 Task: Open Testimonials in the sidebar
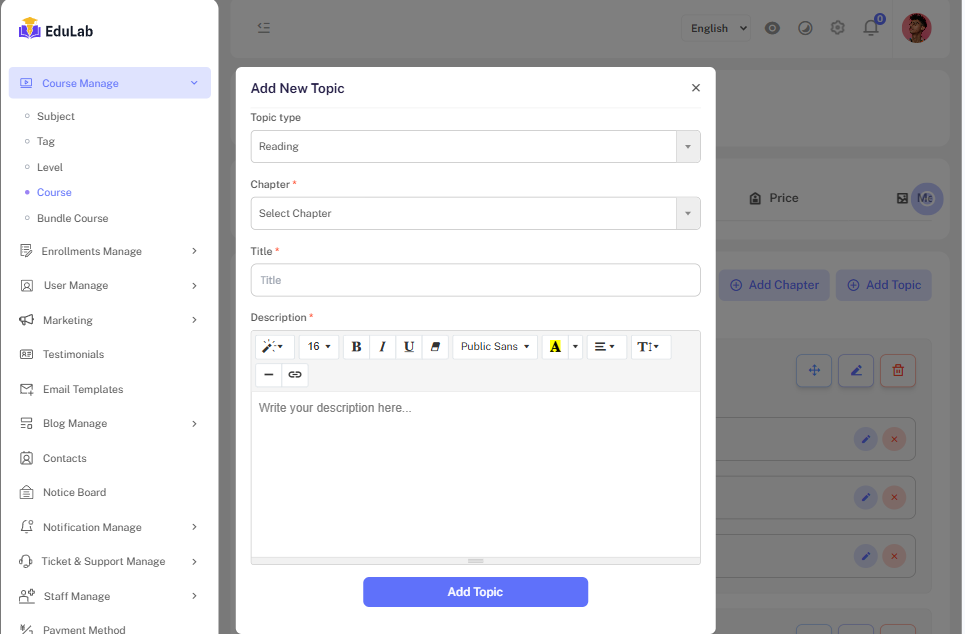click(x=73, y=355)
